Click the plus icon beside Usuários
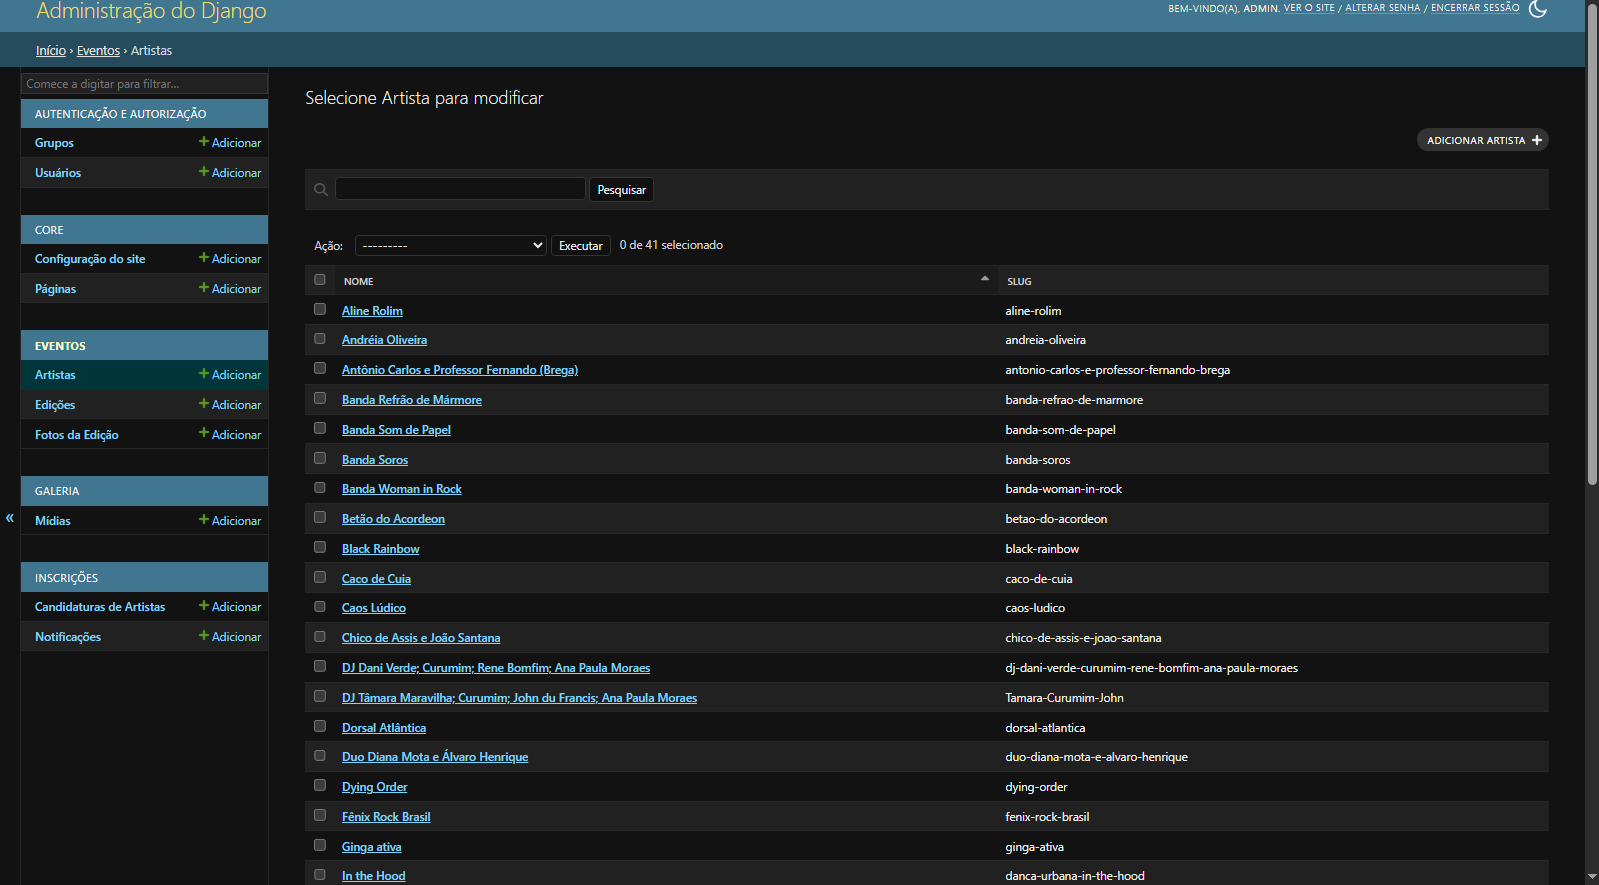This screenshot has width=1599, height=885. (204, 172)
